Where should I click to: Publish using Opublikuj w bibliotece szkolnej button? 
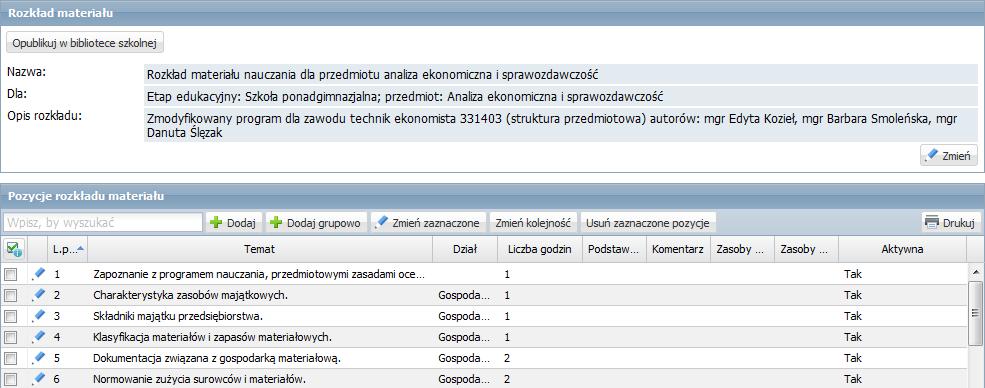(85, 43)
